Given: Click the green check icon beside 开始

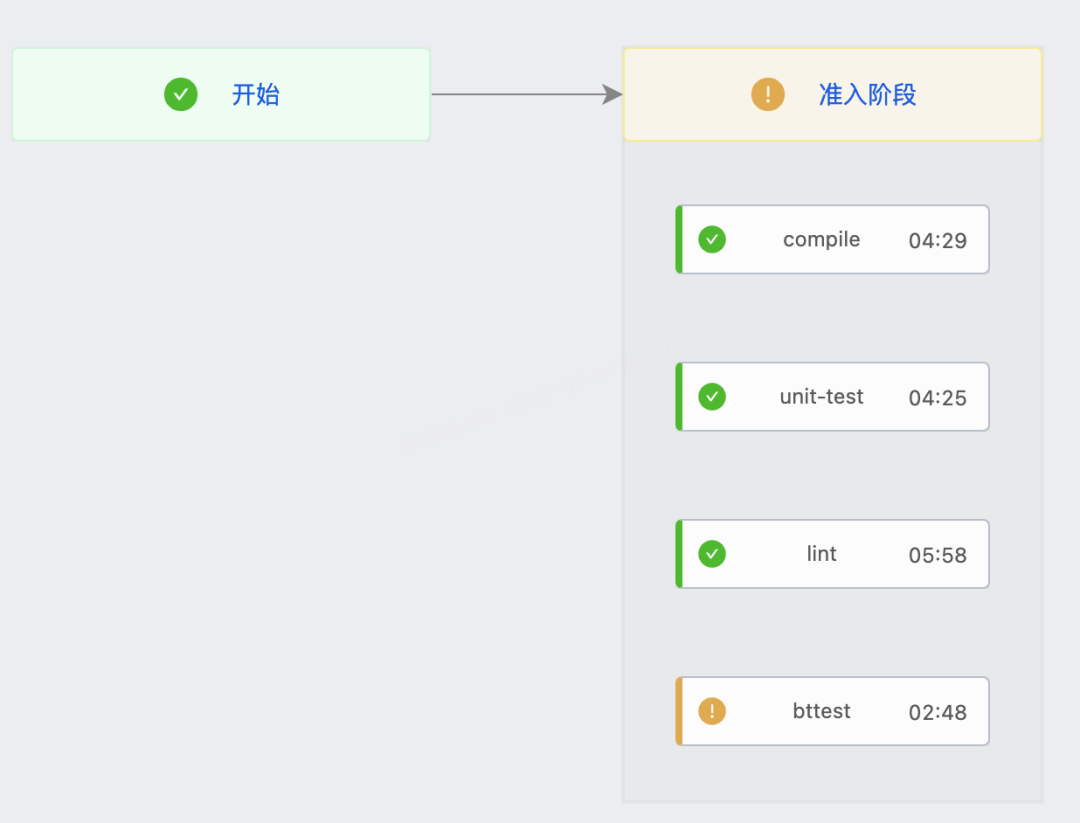Looking at the screenshot, I should [x=181, y=95].
